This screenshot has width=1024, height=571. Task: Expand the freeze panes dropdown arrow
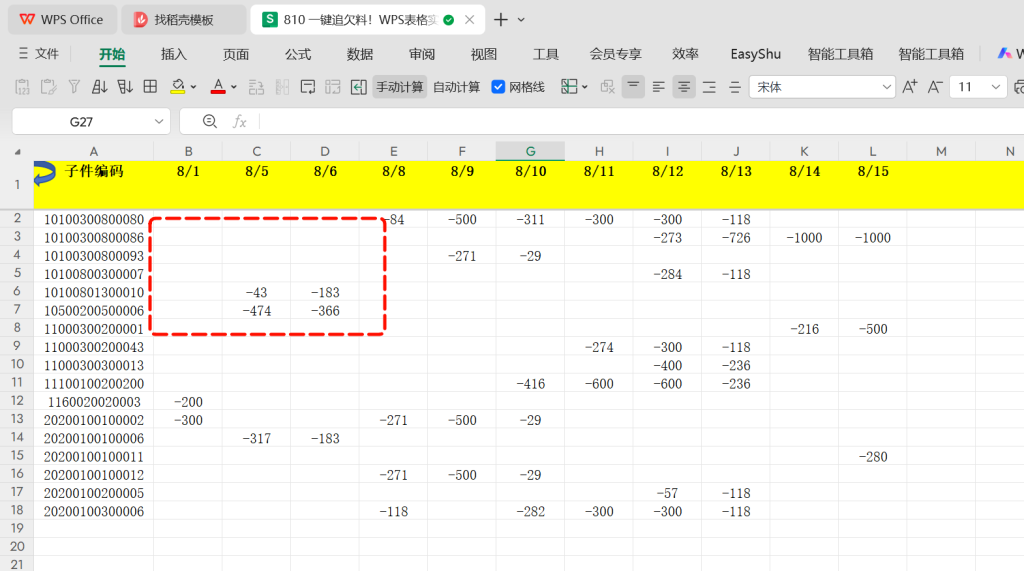tap(584, 87)
